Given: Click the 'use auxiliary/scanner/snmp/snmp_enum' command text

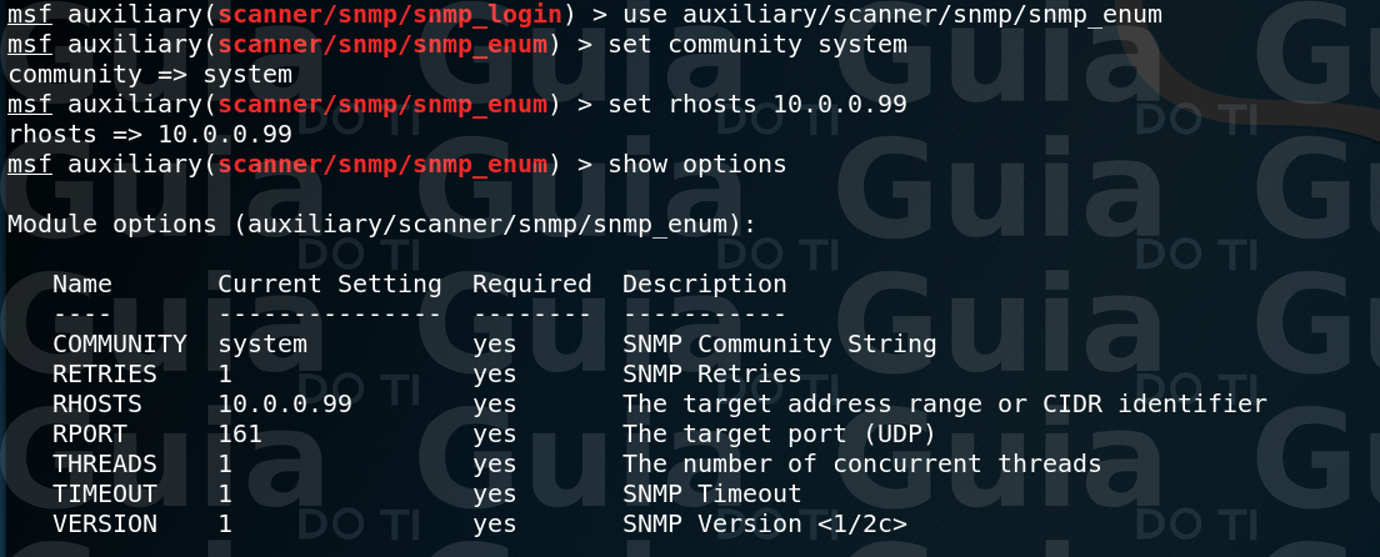Looking at the screenshot, I should pos(892,15).
